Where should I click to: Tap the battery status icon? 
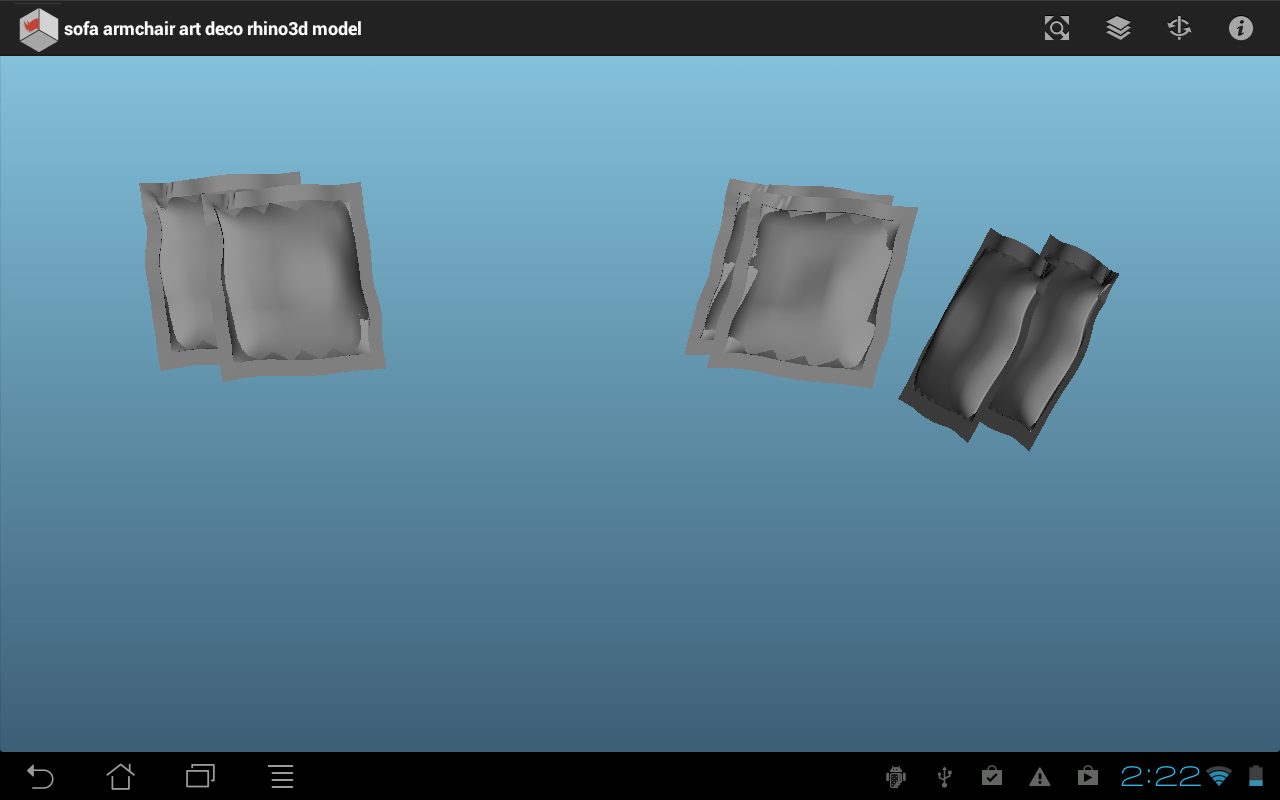click(x=1255, y=776)
